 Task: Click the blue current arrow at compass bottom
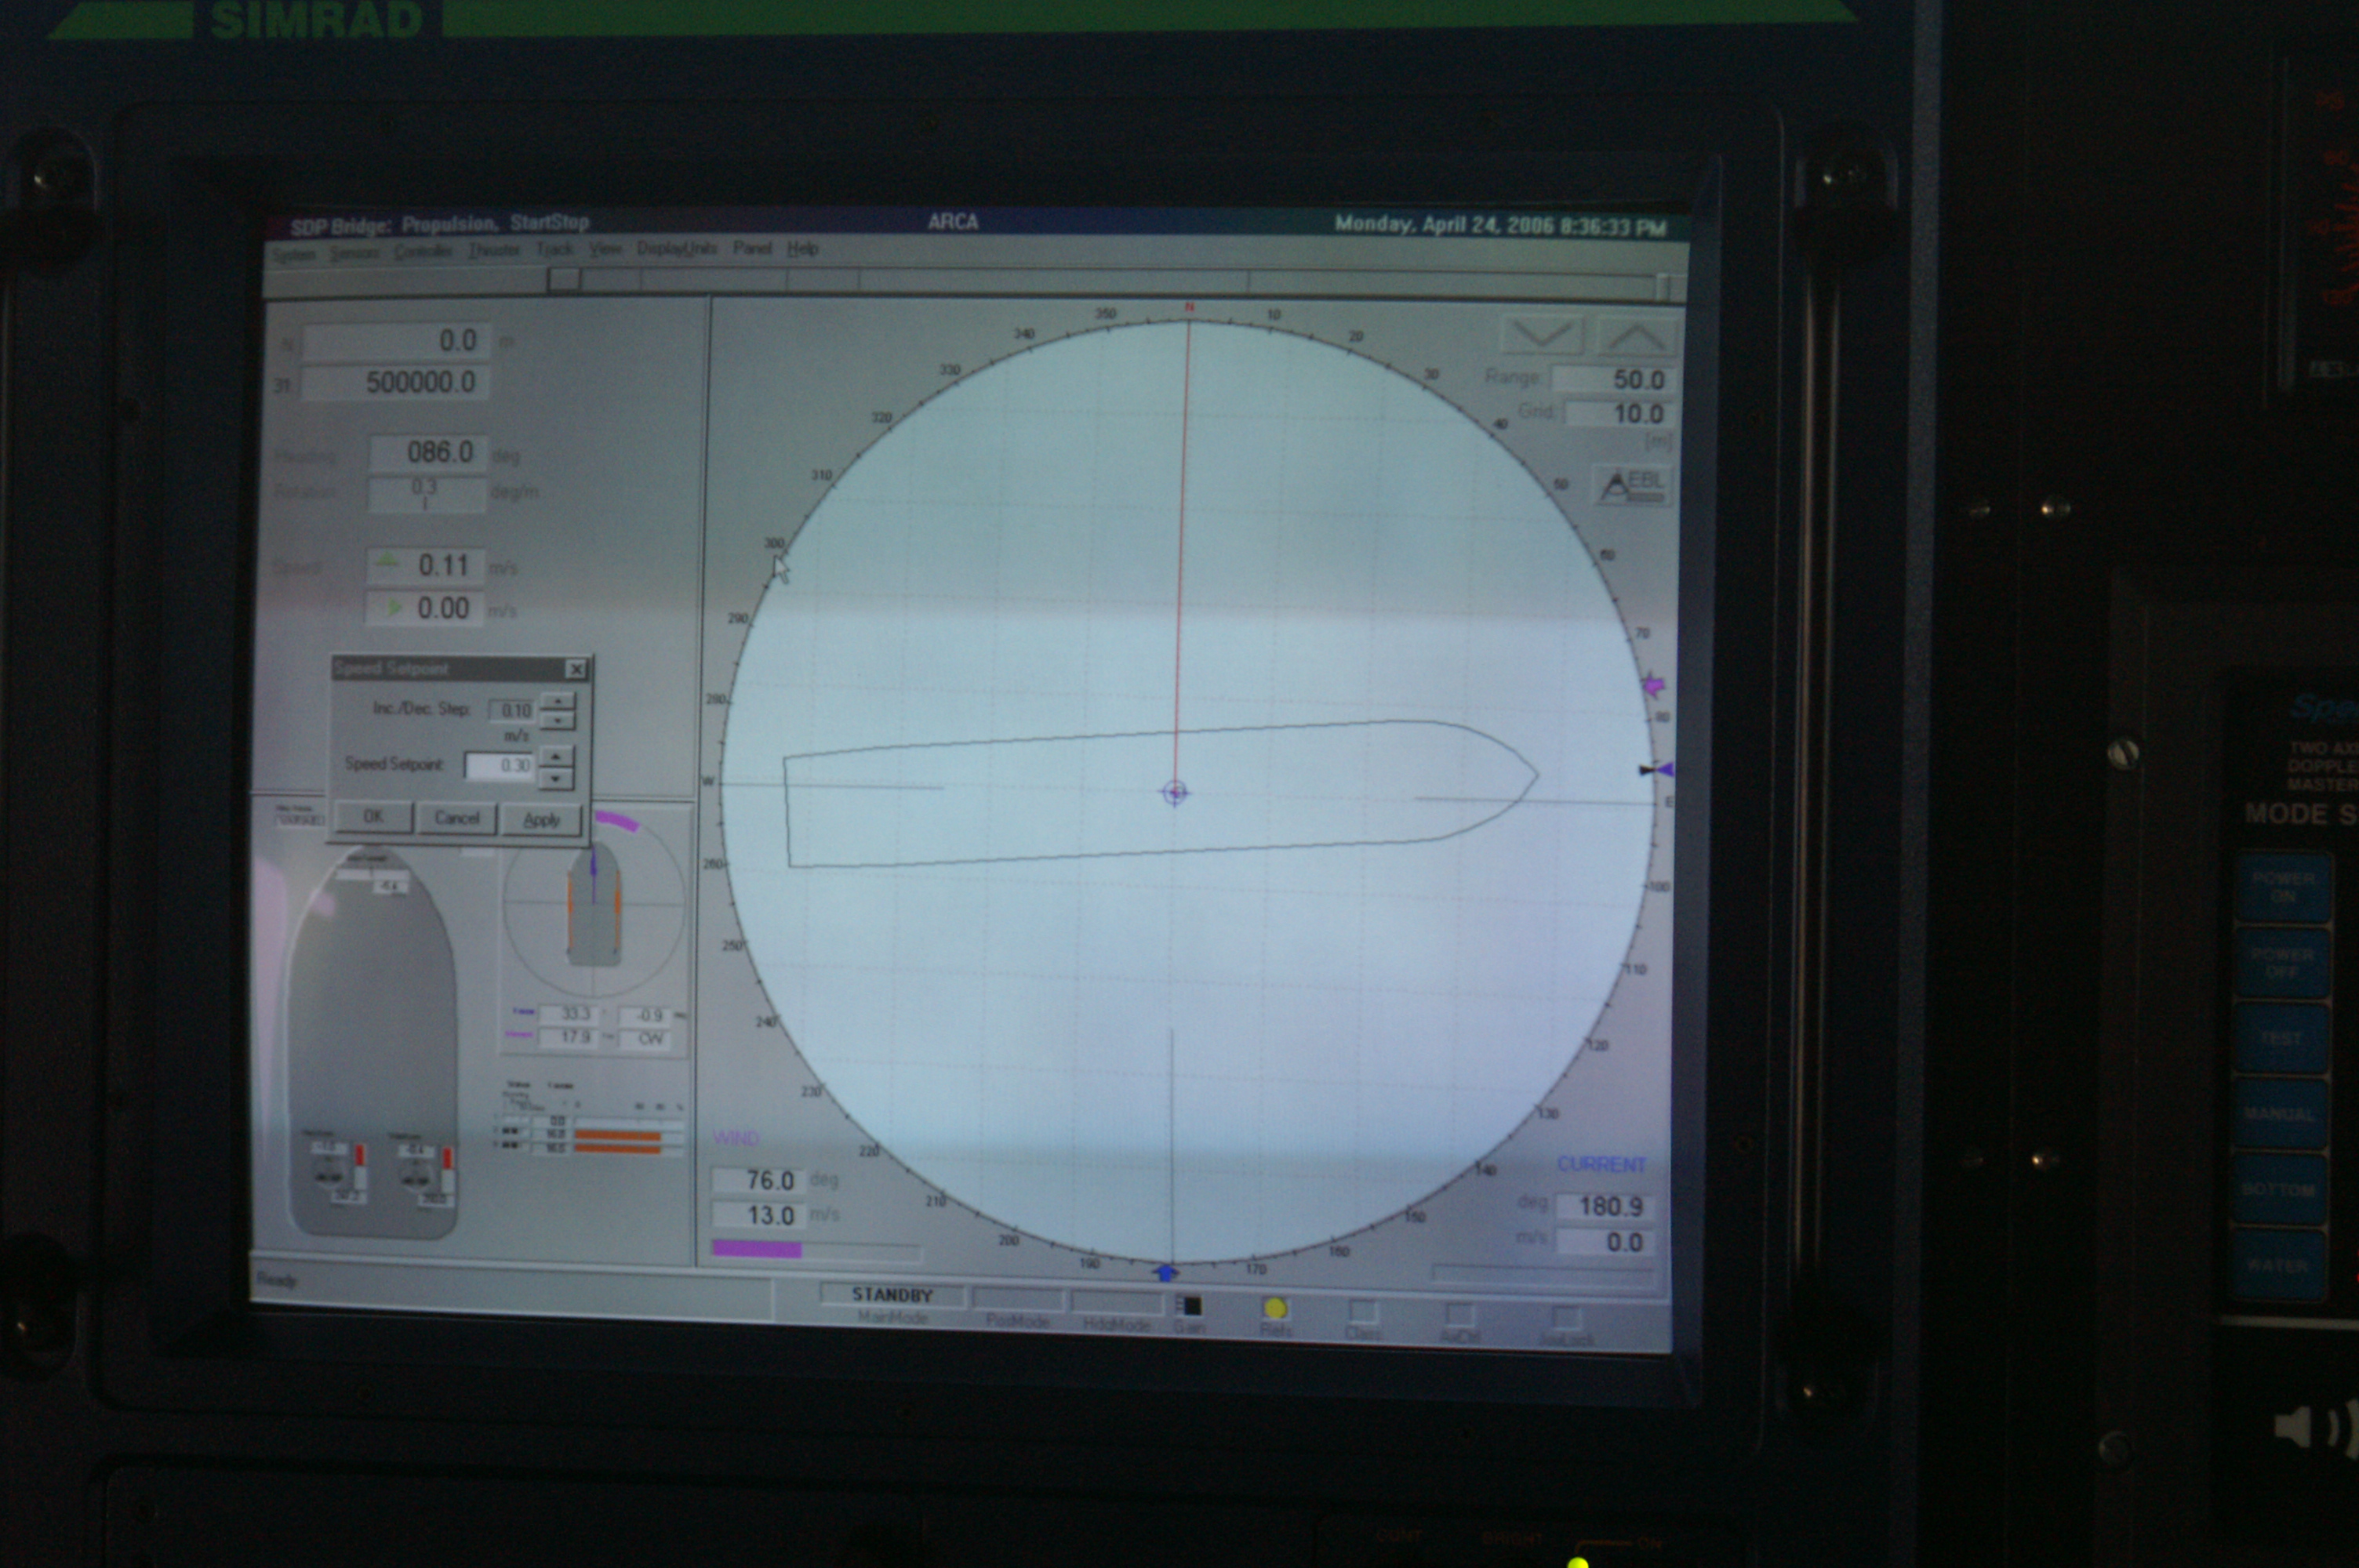(x=1165, y=1273)
